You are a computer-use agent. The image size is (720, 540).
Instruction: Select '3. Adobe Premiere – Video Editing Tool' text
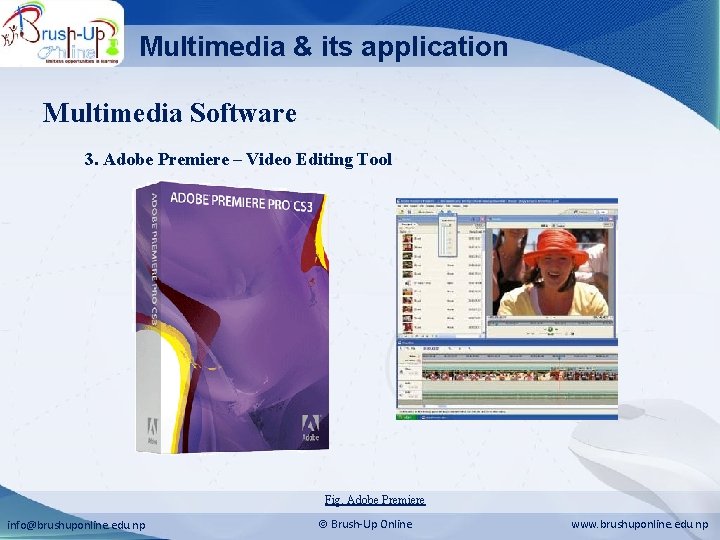point(238,159)
